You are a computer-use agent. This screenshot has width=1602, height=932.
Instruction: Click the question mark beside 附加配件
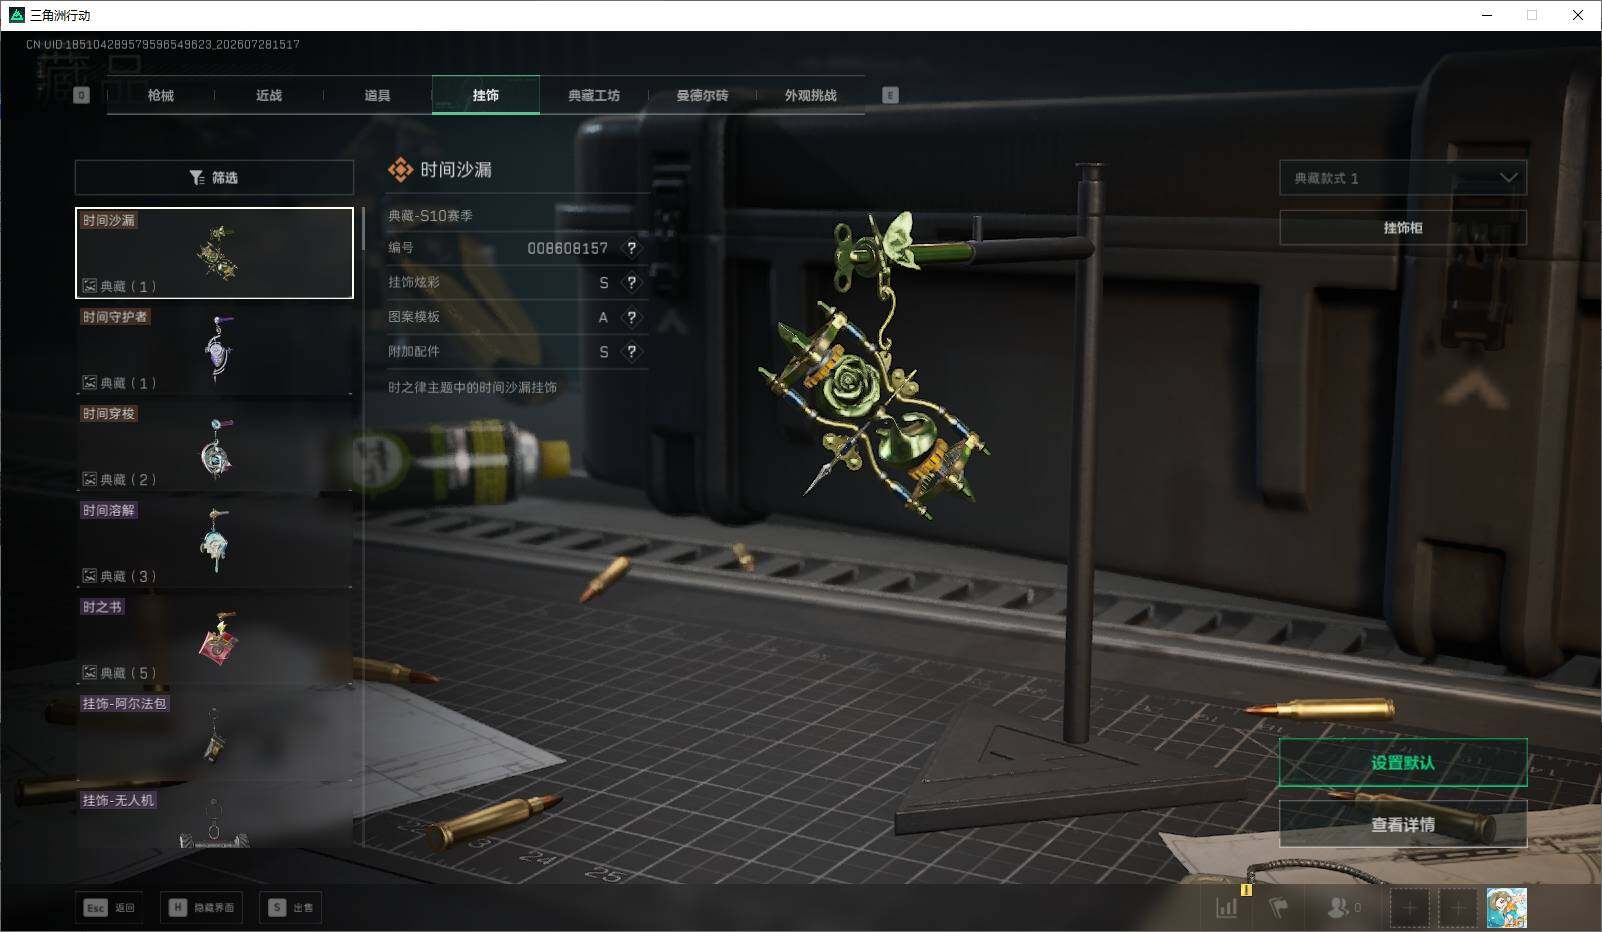coord(631,352)
